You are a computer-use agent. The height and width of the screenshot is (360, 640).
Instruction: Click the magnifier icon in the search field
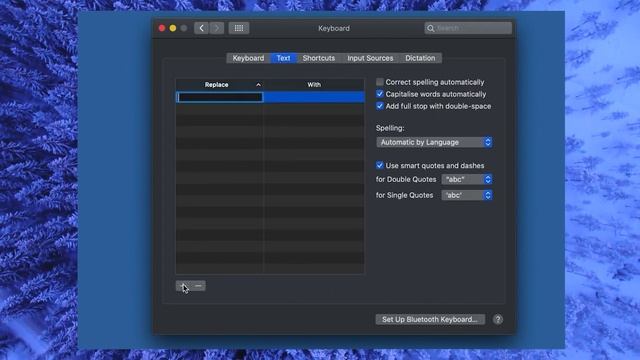(x=431, y=28)
